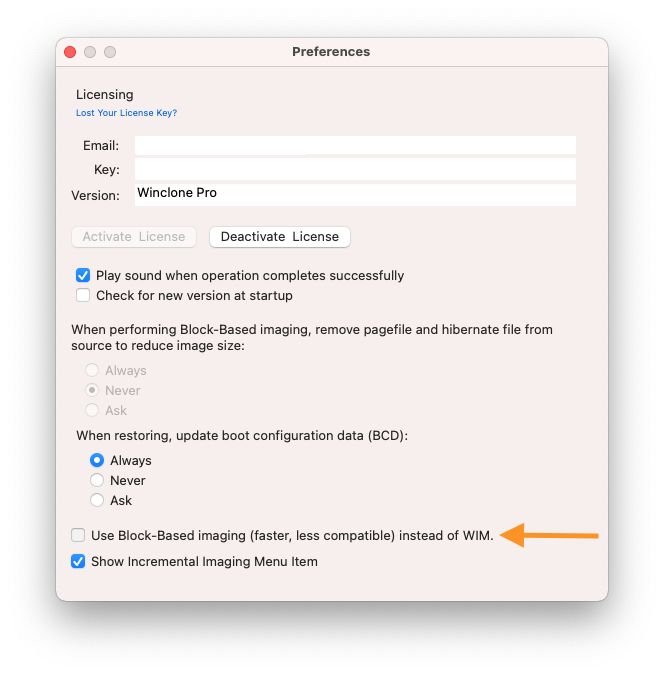Select Always for updating BCD when restoring

click(97, 460)
